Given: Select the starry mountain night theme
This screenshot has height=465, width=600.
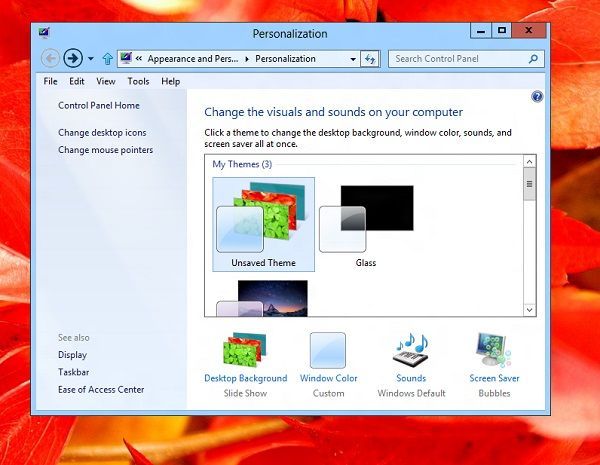Looking at the screenshot, I should [262, 298].
